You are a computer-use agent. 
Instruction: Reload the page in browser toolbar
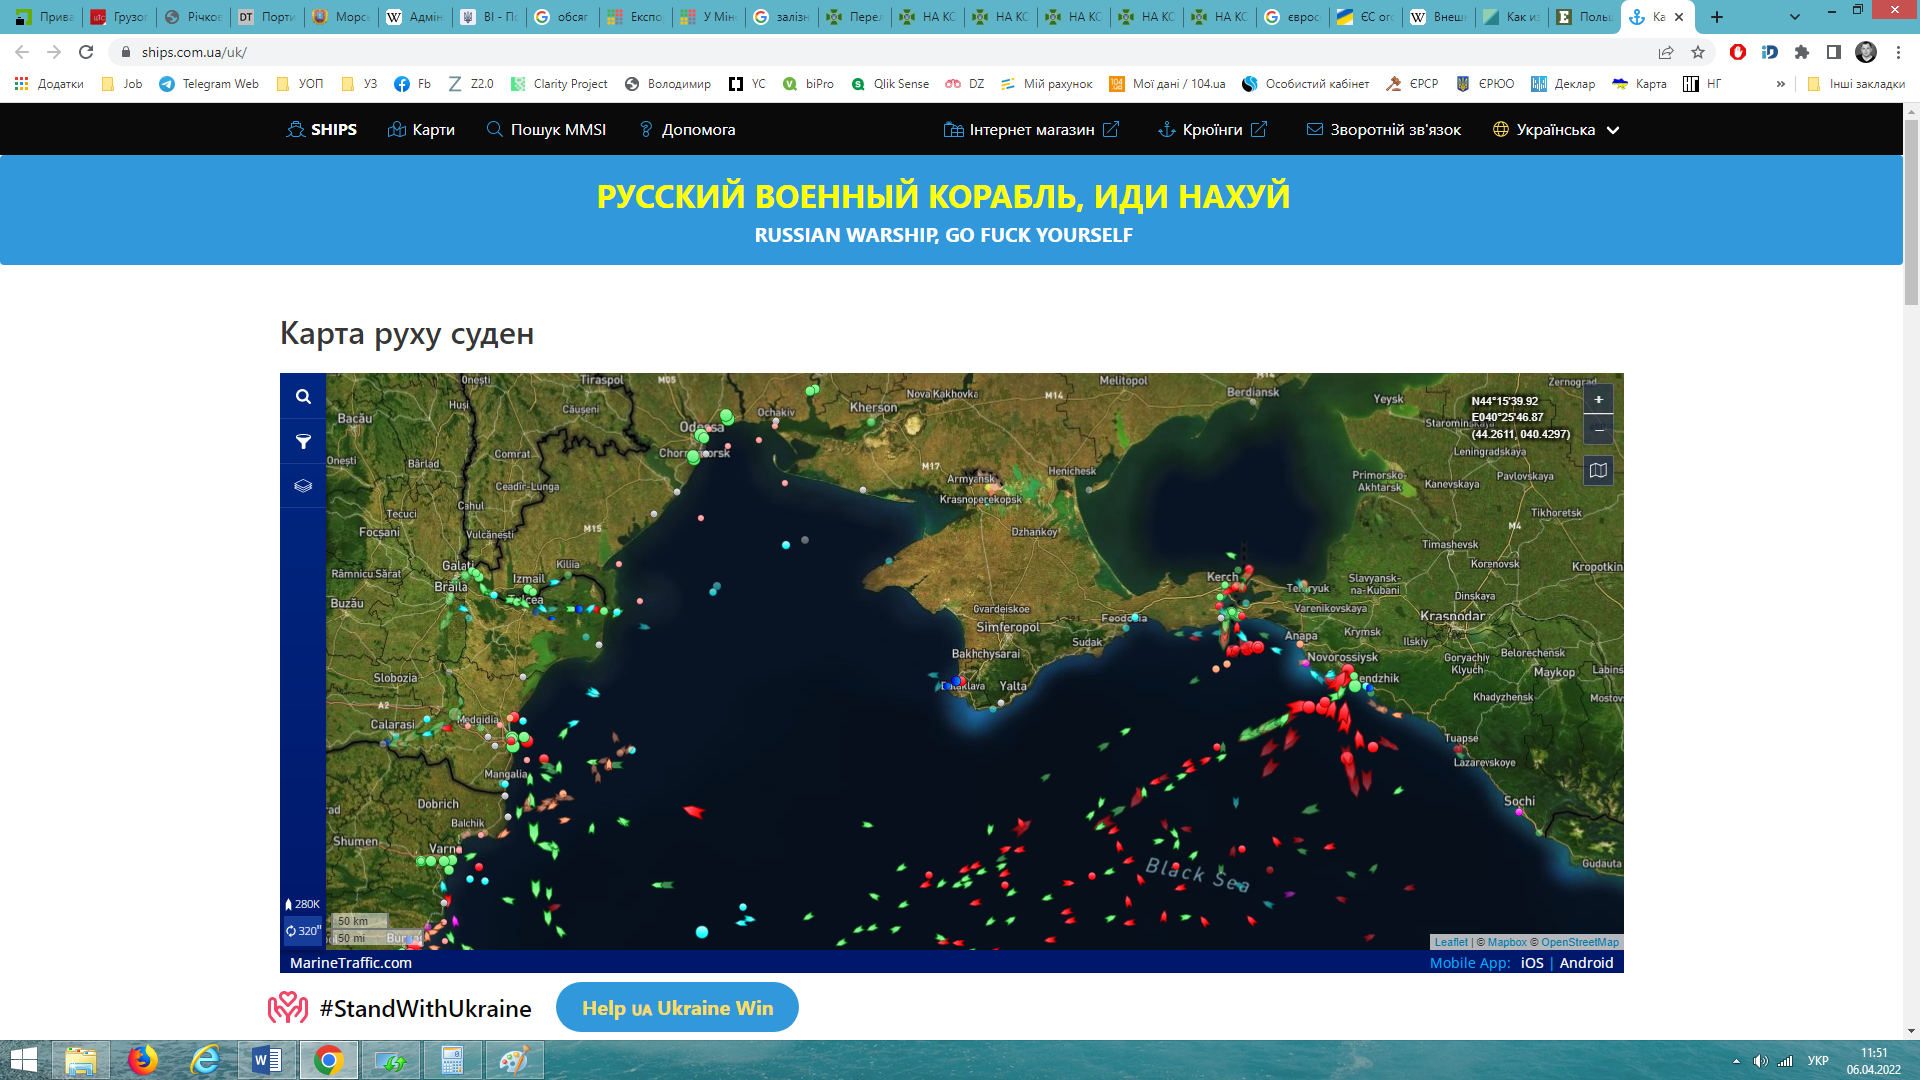[86, 52]
